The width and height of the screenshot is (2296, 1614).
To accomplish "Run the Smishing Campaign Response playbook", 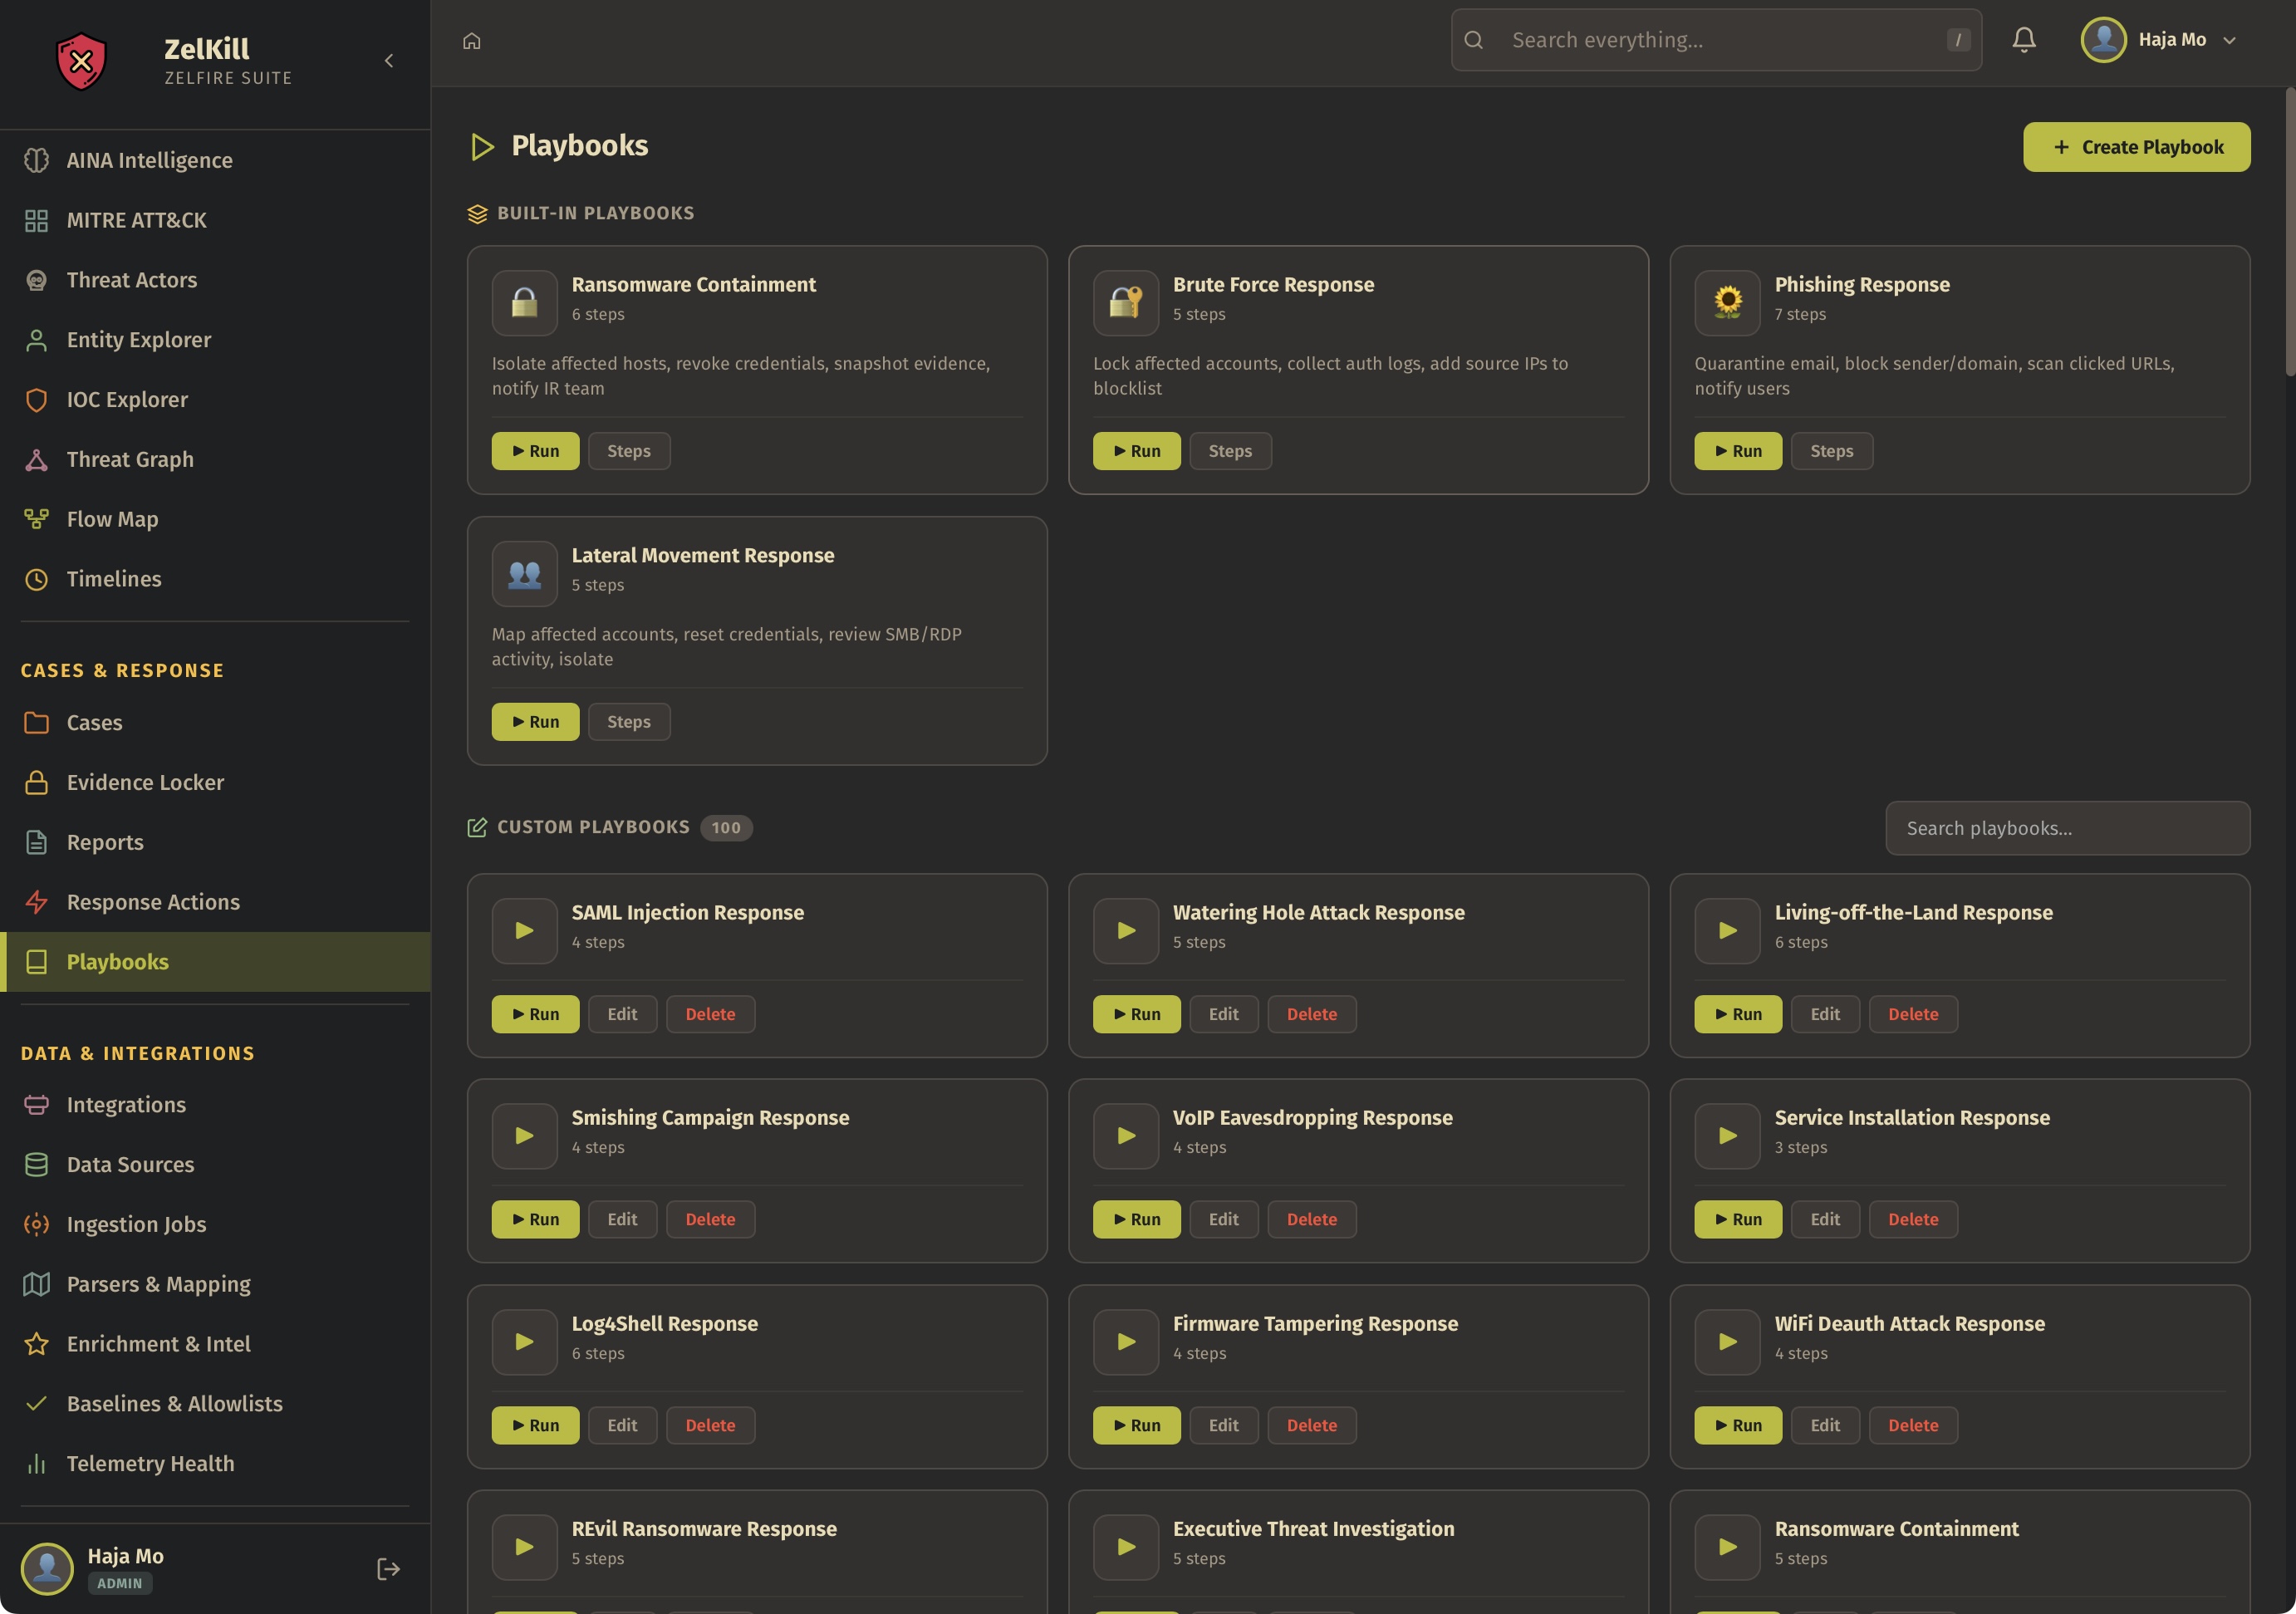I will point(535,1219).
